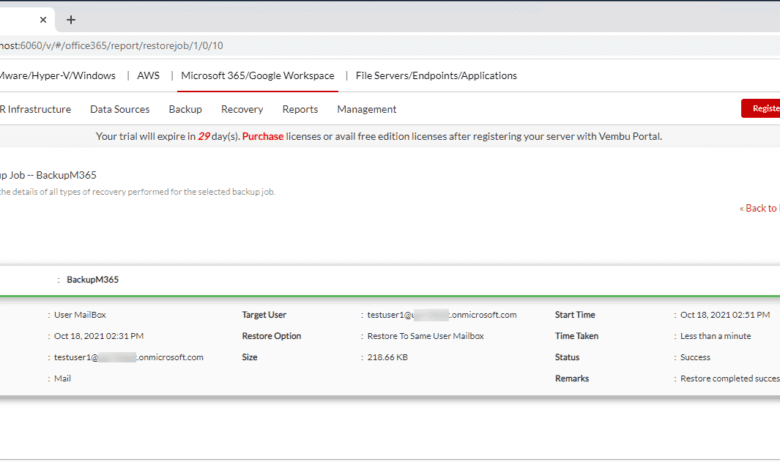This screenshot has height=470, width=780.
Task: Click the Size label
Action: point(250,357)
